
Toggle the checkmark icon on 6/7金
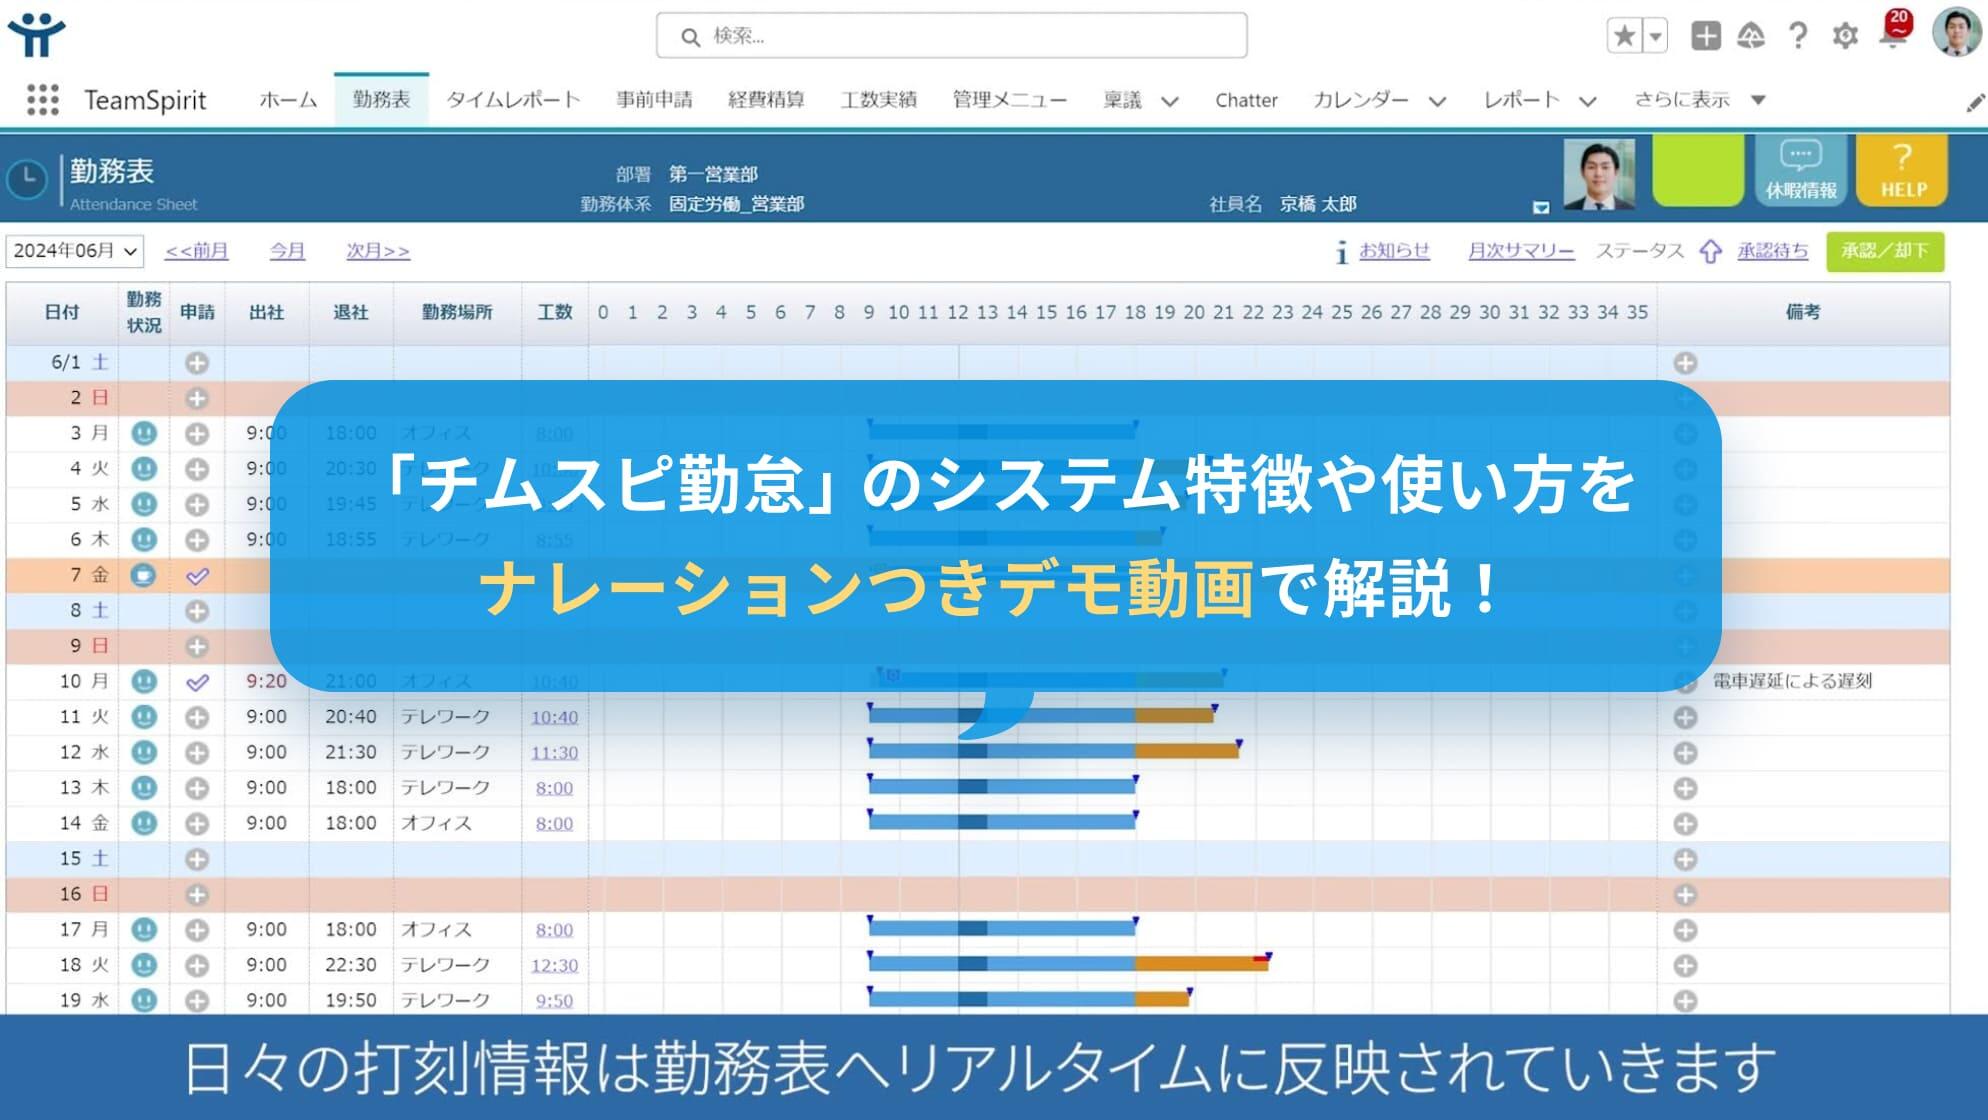tap(193, 574)
